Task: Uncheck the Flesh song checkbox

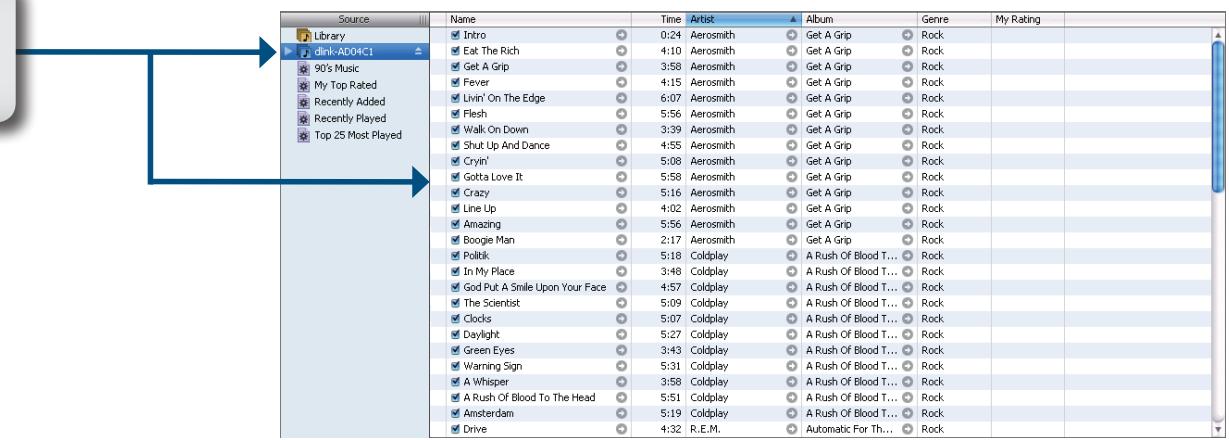Action: [456, 114]
